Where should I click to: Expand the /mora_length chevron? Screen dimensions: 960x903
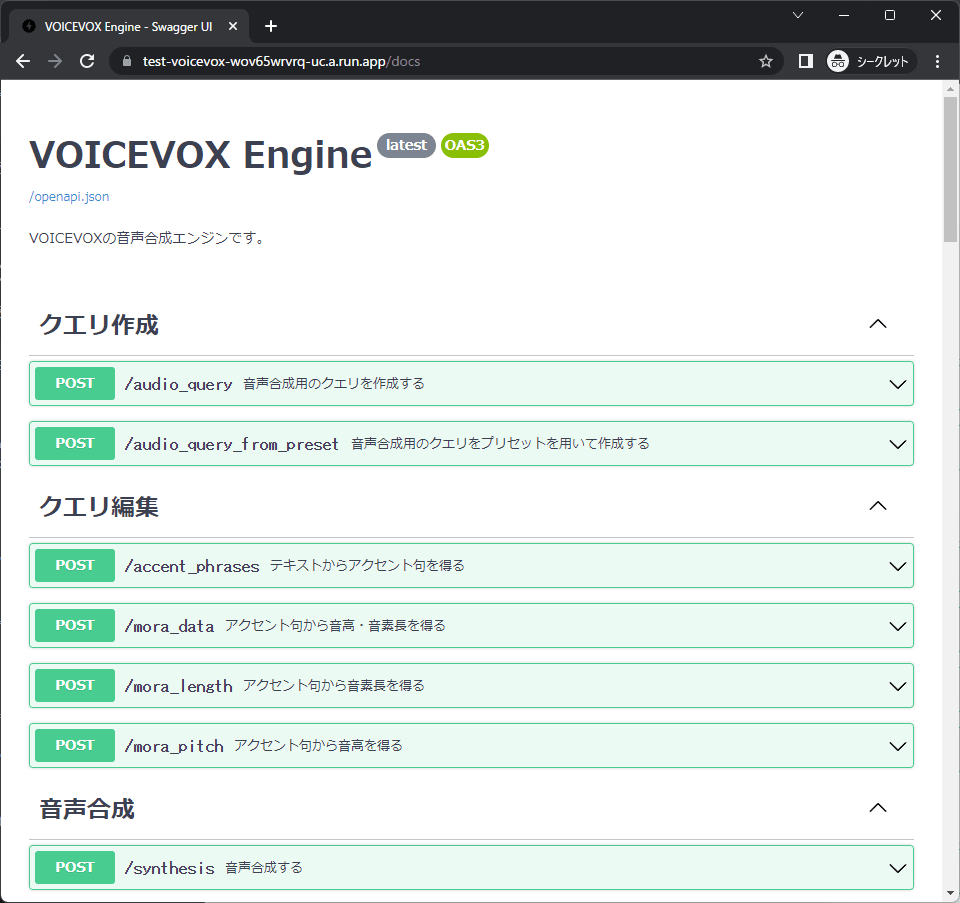(x=898, y=686)
